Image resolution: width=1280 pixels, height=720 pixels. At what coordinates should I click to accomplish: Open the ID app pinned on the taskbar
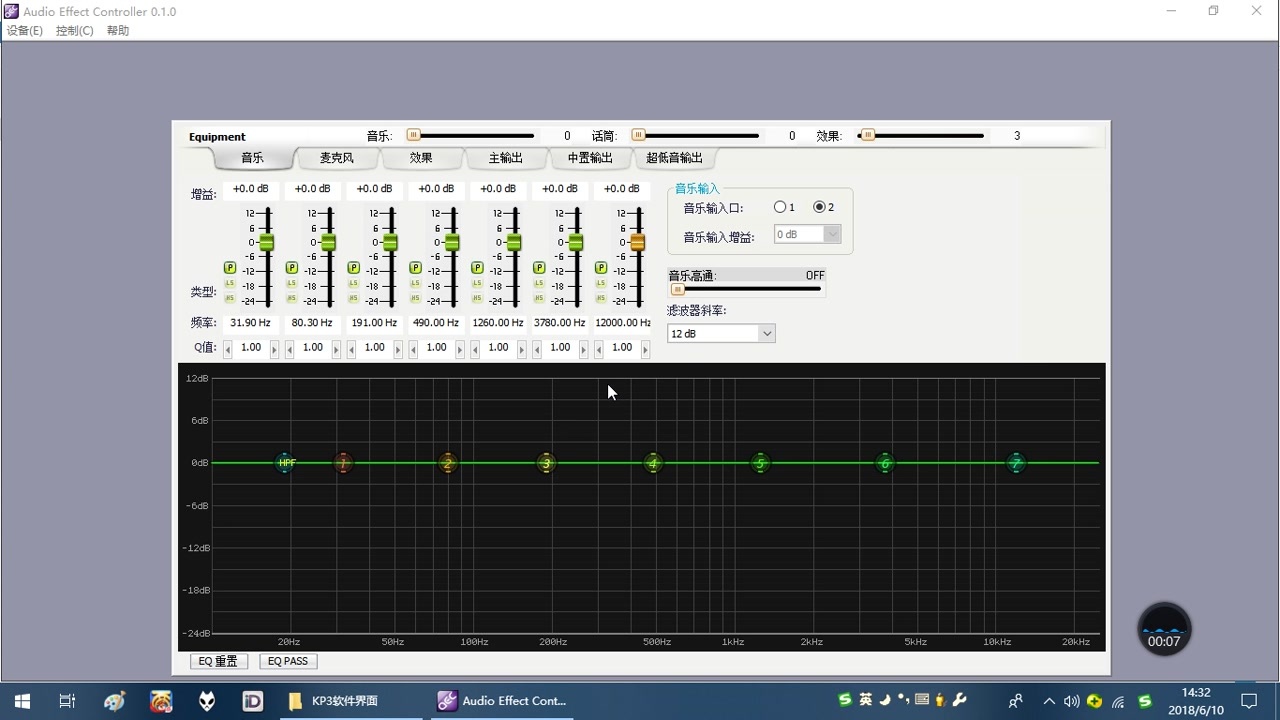pyautogui.click(x=252, y=701)
